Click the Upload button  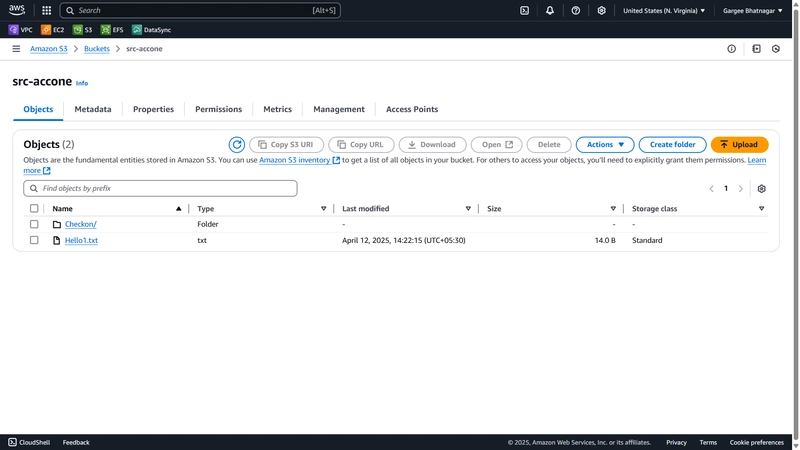click(x=739, y=144)
